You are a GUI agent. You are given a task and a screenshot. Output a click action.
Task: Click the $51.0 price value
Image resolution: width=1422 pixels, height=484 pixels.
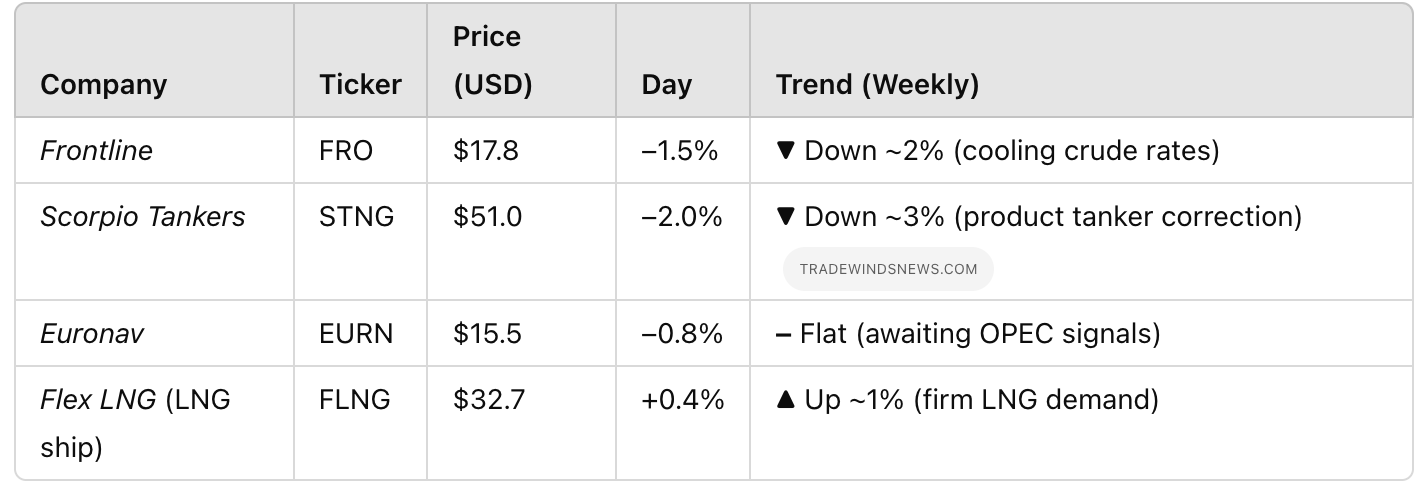point(487,217)
